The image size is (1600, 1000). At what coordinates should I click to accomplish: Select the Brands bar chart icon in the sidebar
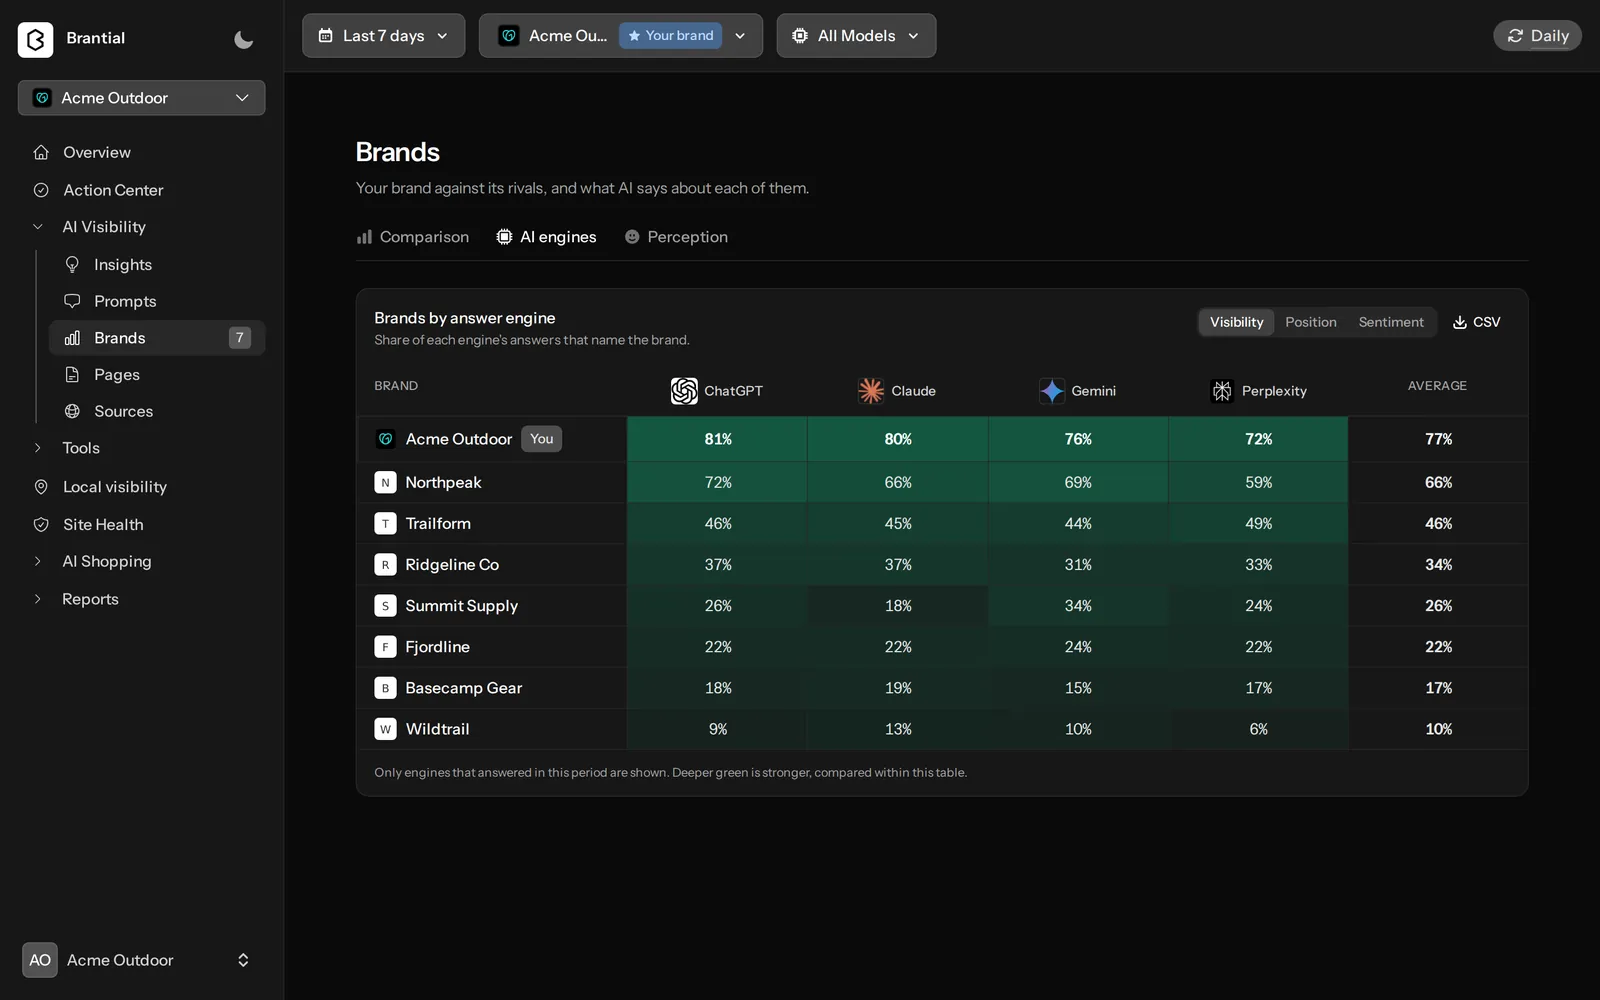tap(72, 338)
